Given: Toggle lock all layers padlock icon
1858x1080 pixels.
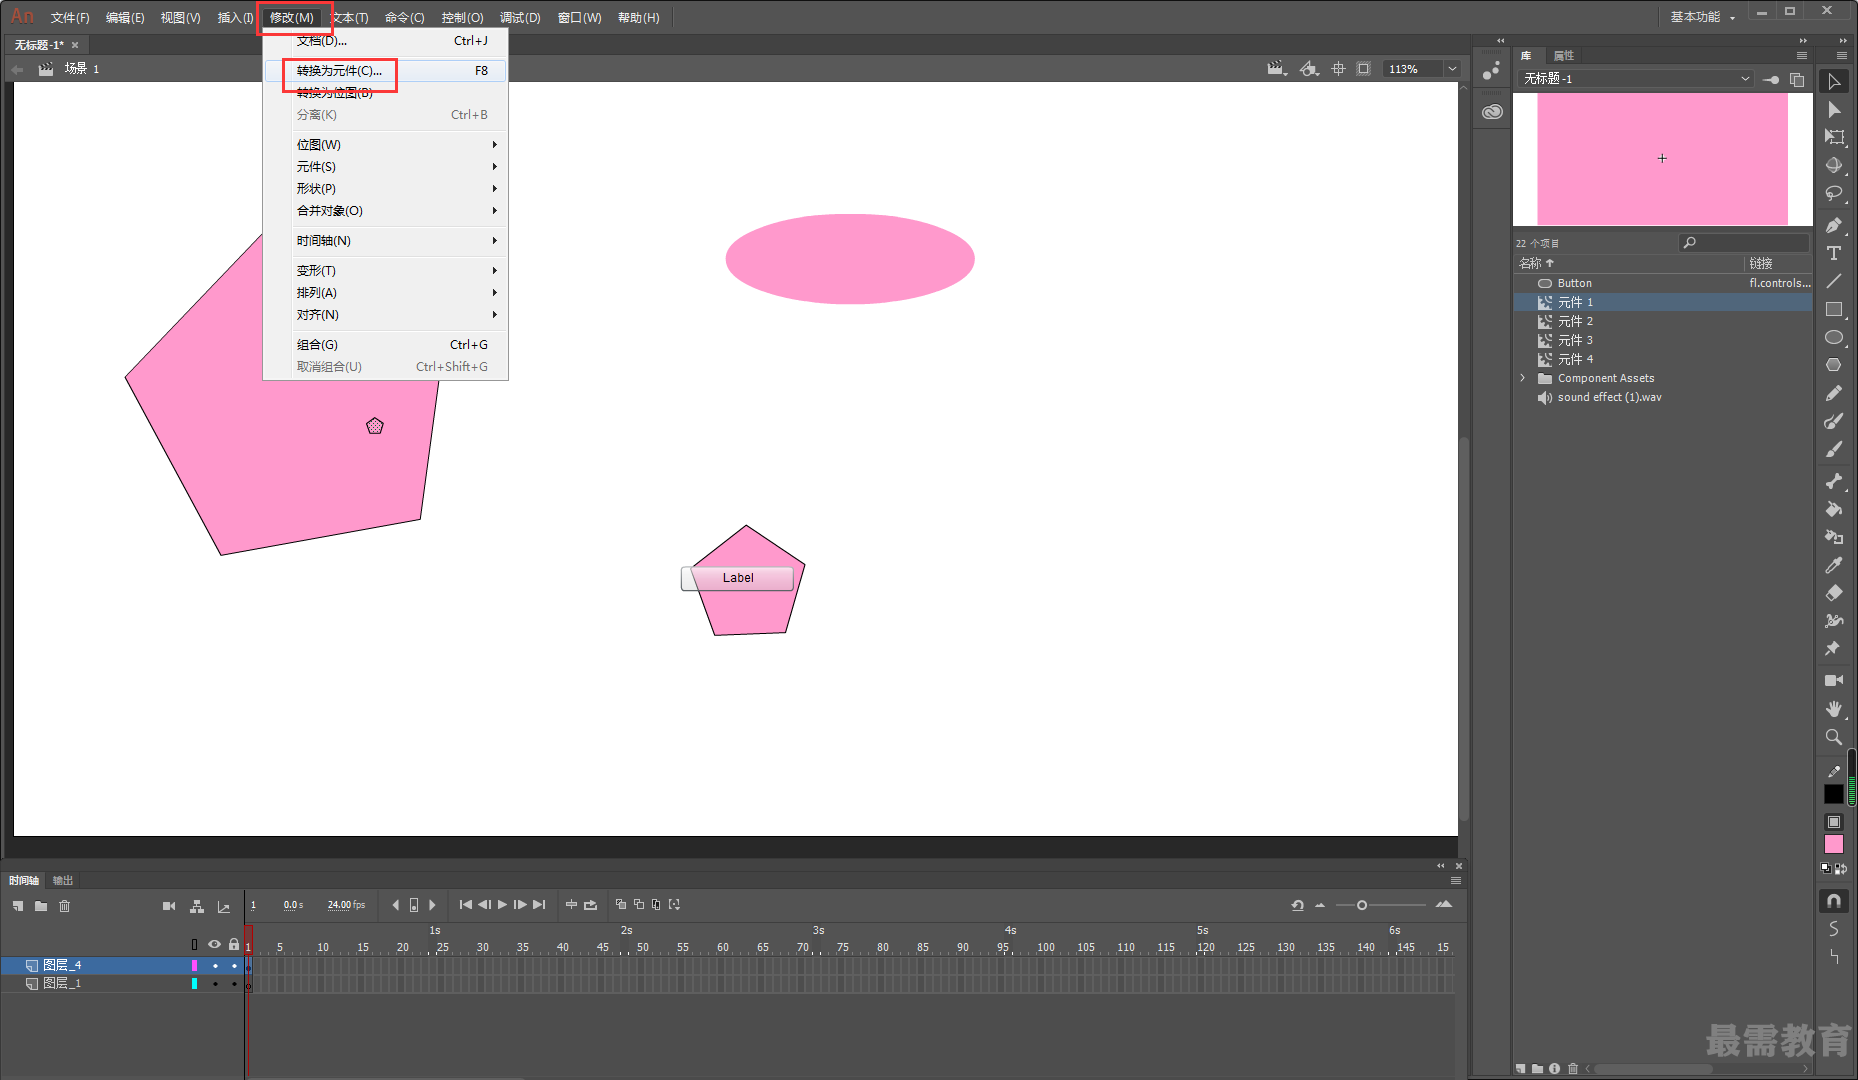Looking at the screenshot, I should click(x=234, y=944).
